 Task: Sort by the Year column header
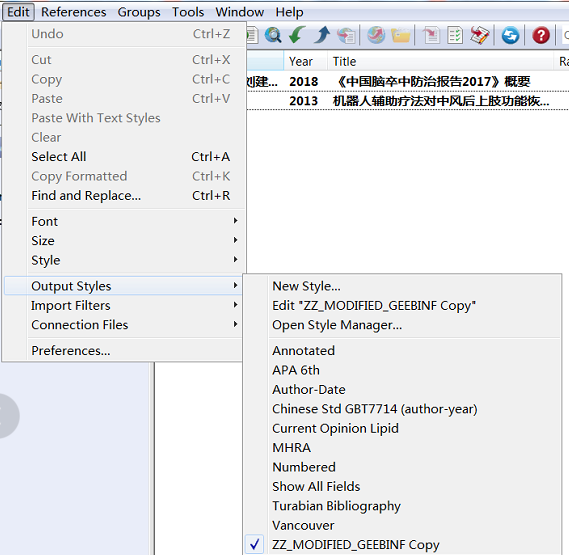coord(305,61)
